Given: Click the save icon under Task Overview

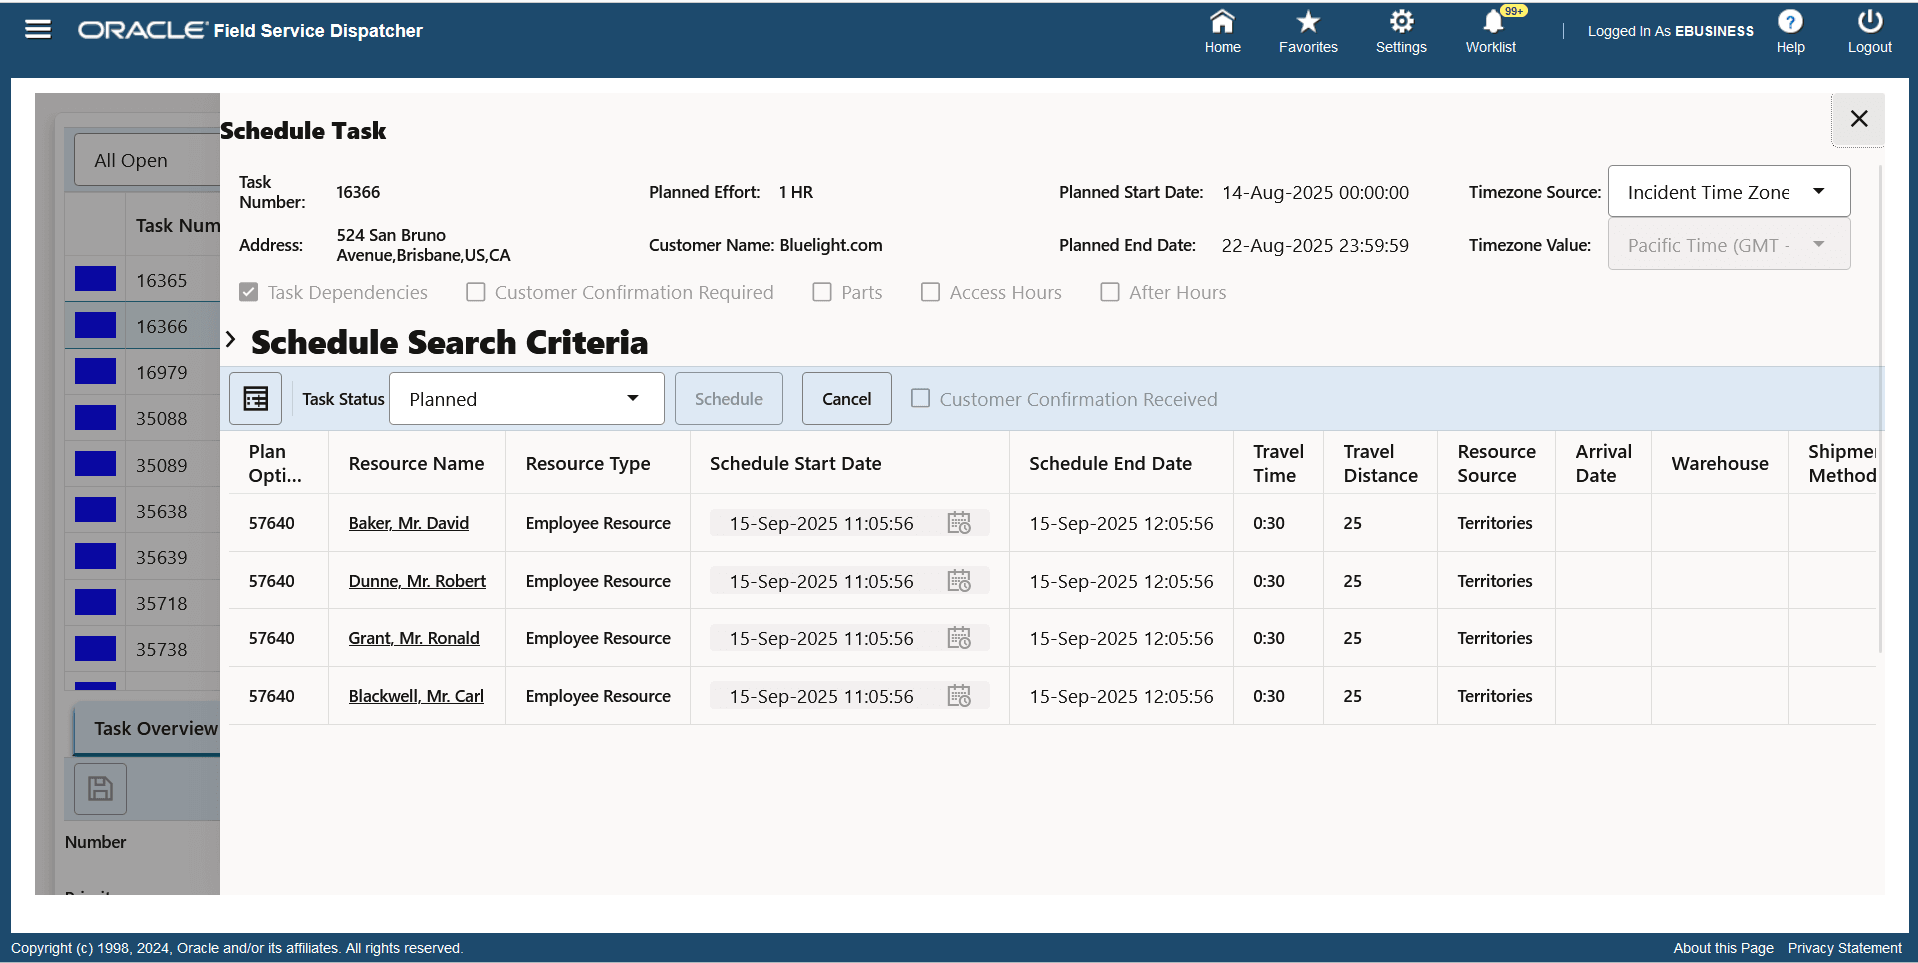Looking at the screenshot, I should click(x=100, y=789).
